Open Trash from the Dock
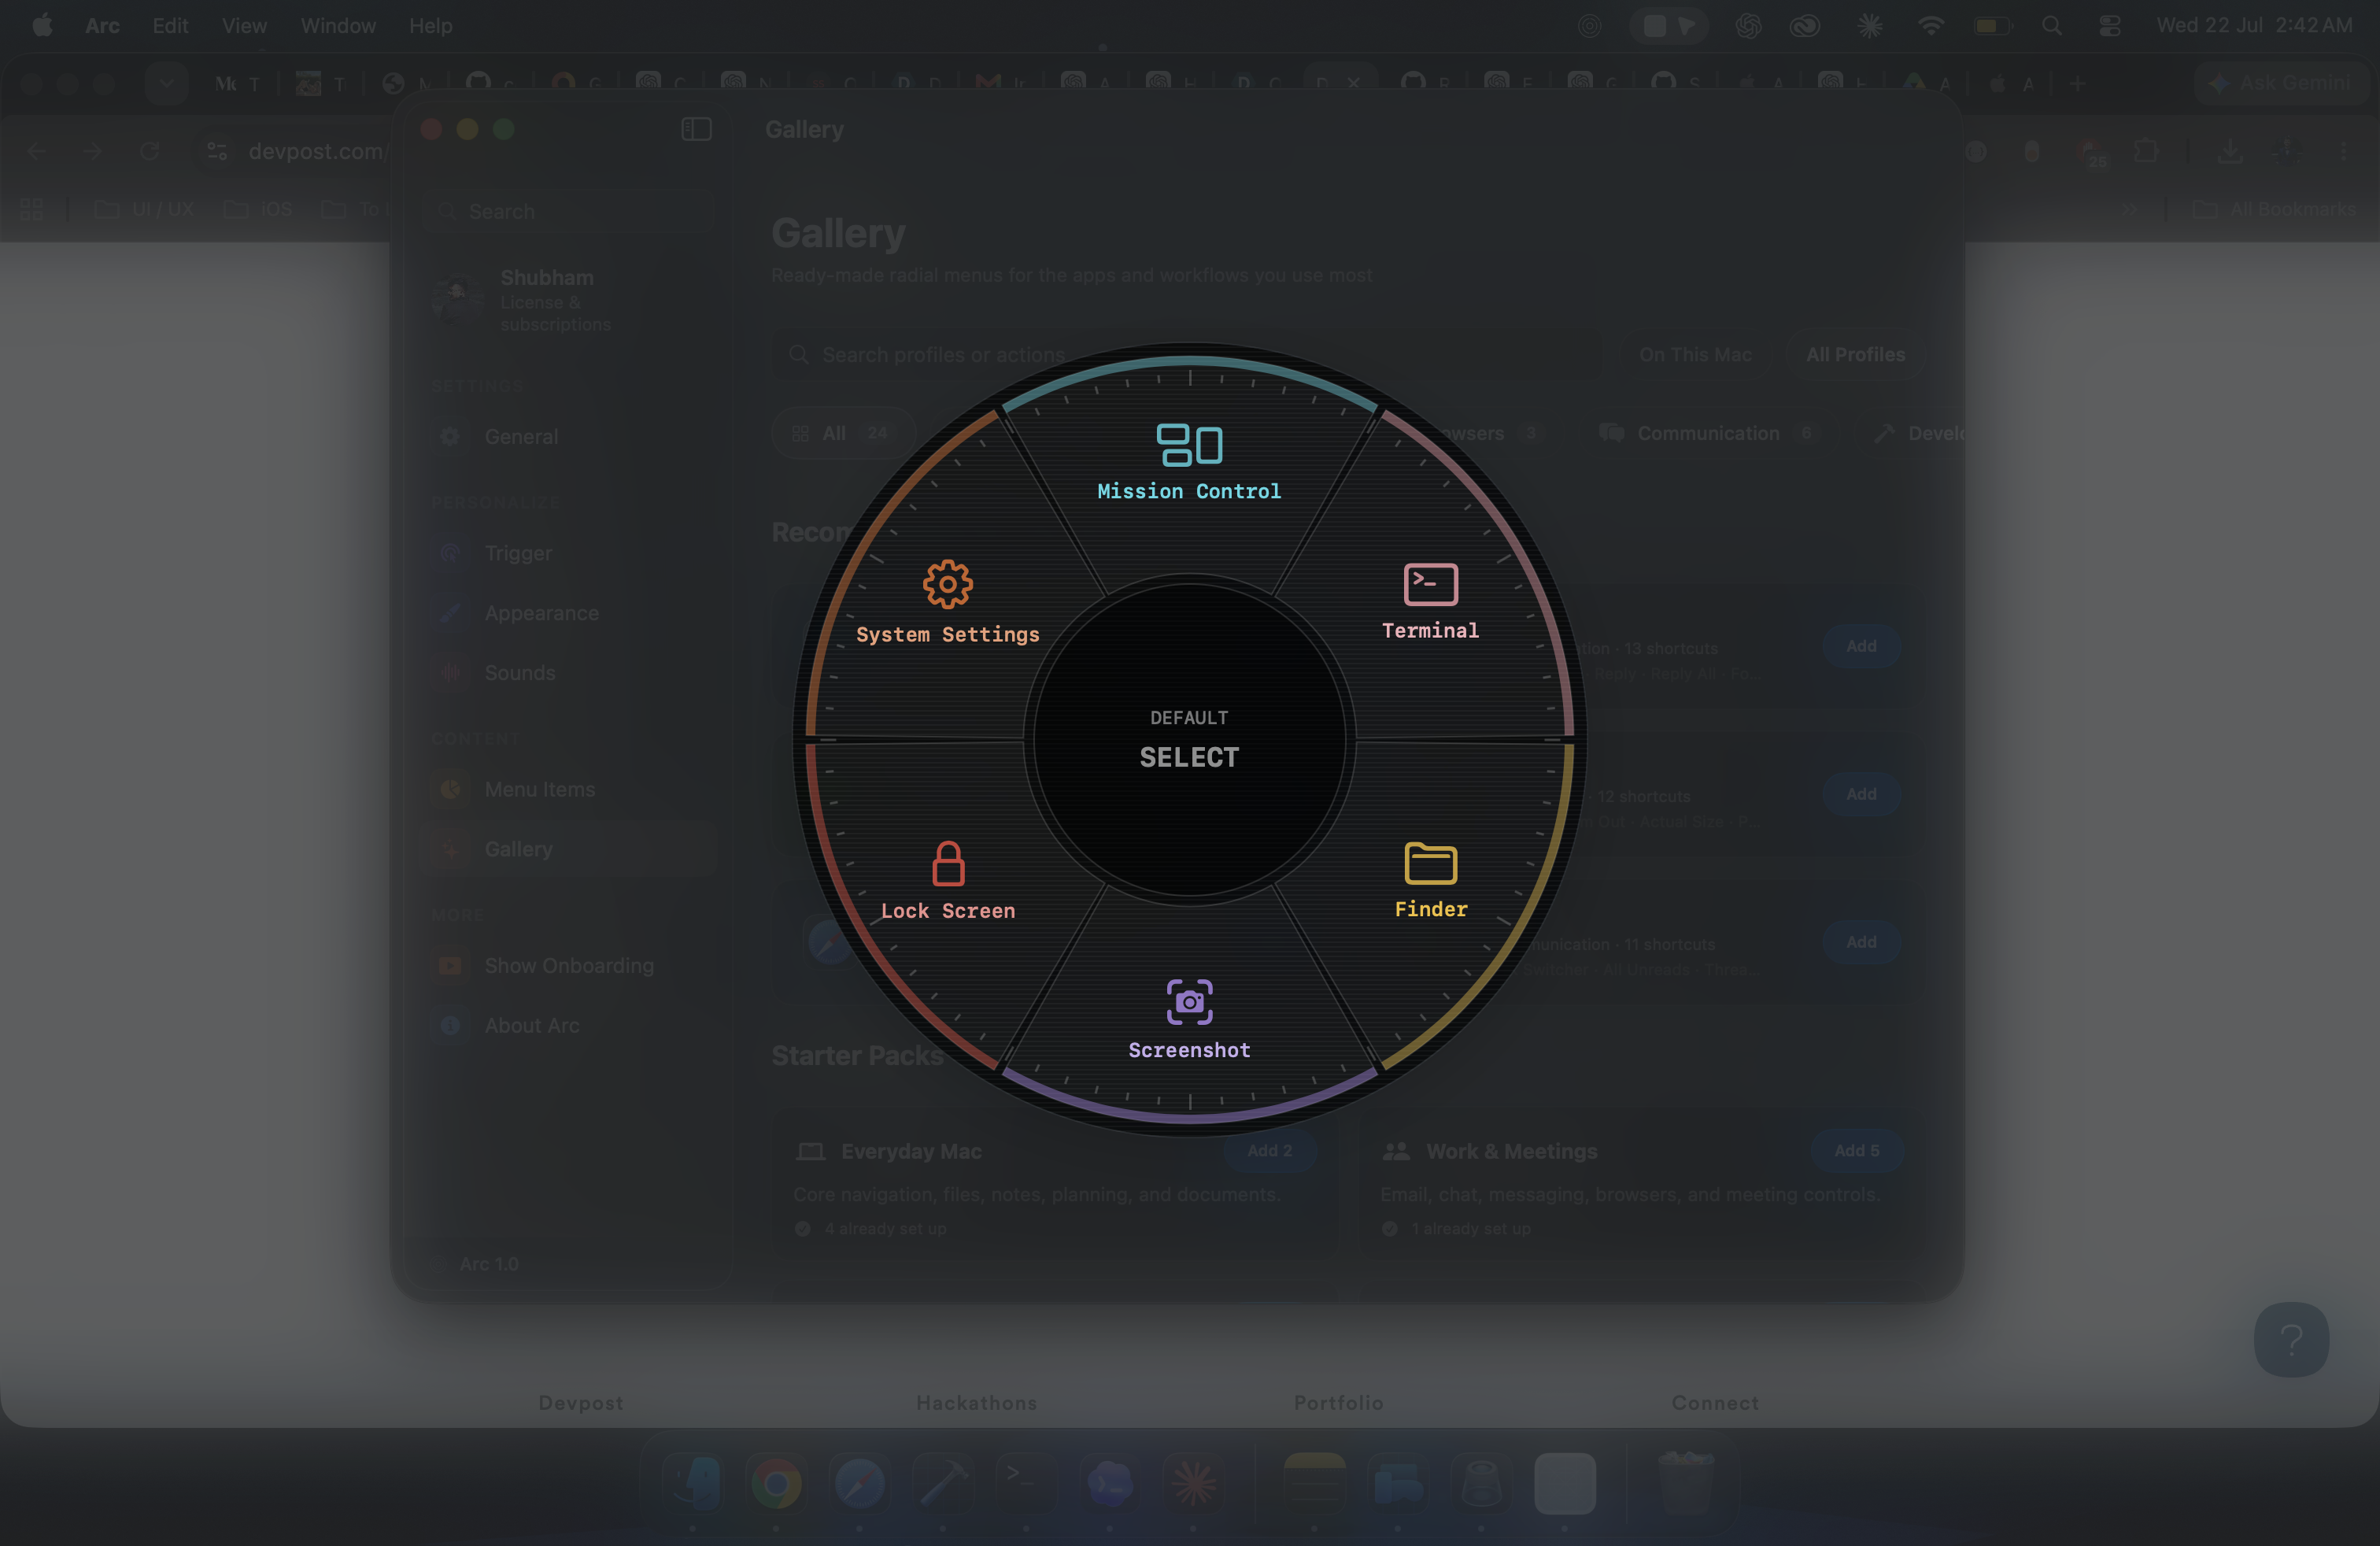The width and height of the screenshot is (2380, 1546). click(x=1685, y=1483)
